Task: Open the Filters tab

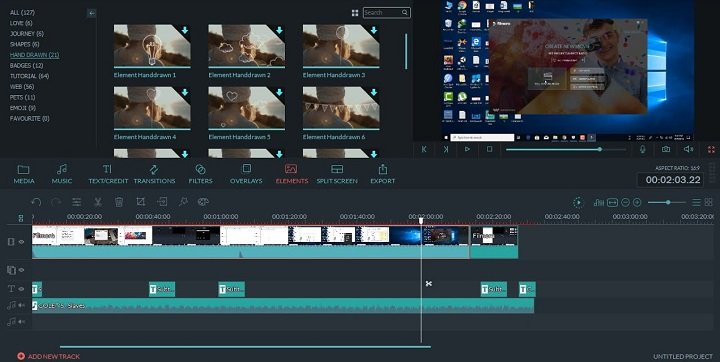Action: 200,175
